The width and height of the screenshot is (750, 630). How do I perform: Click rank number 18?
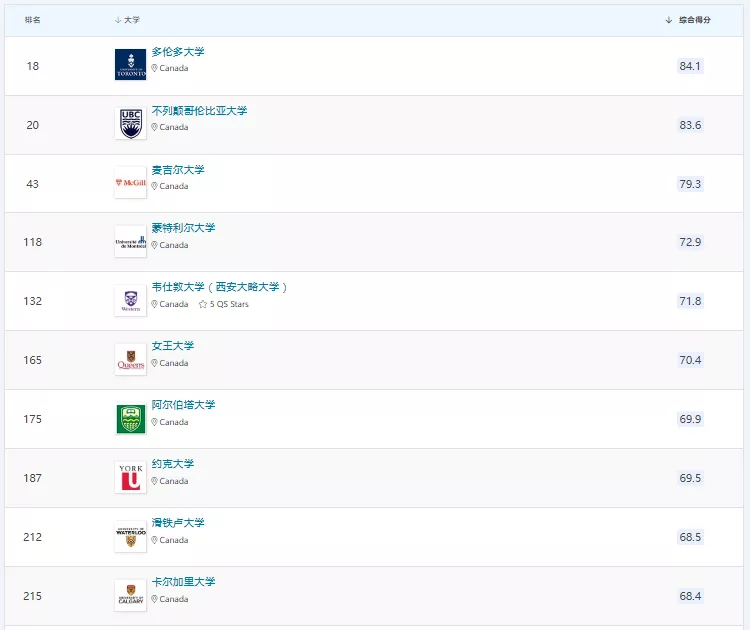[x=33, y=66]
